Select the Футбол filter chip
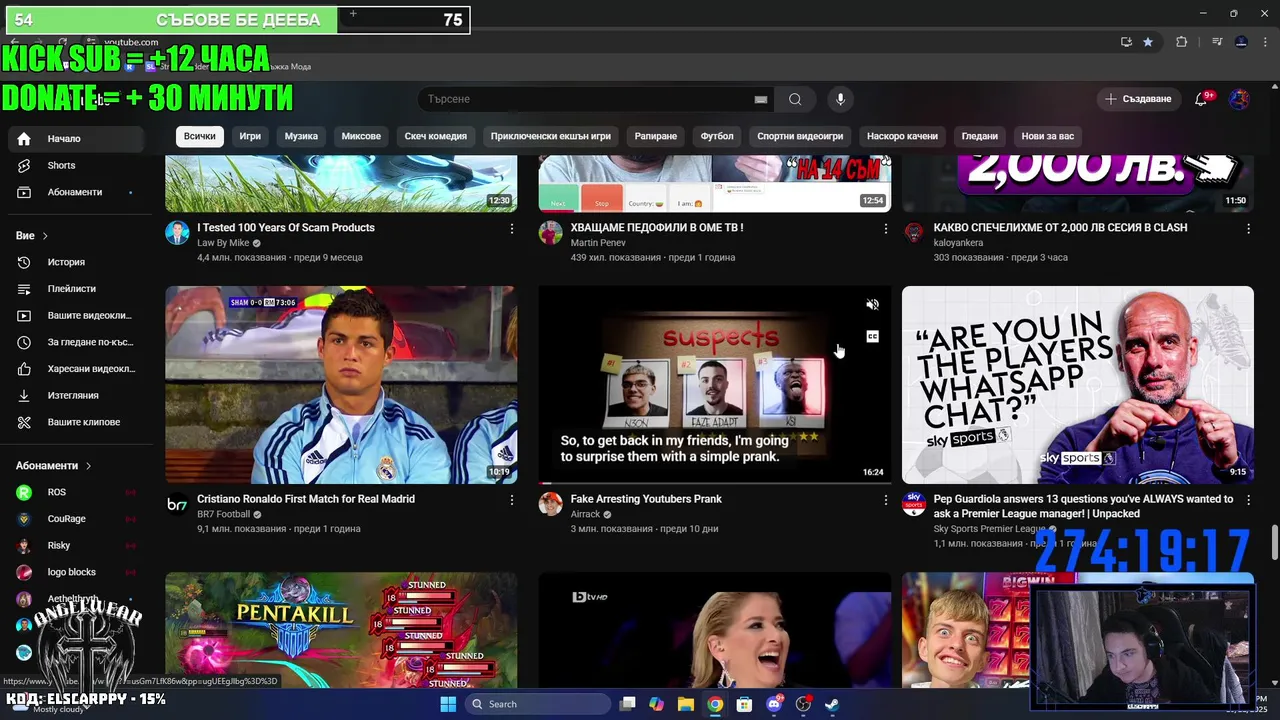 pos(717,136)
